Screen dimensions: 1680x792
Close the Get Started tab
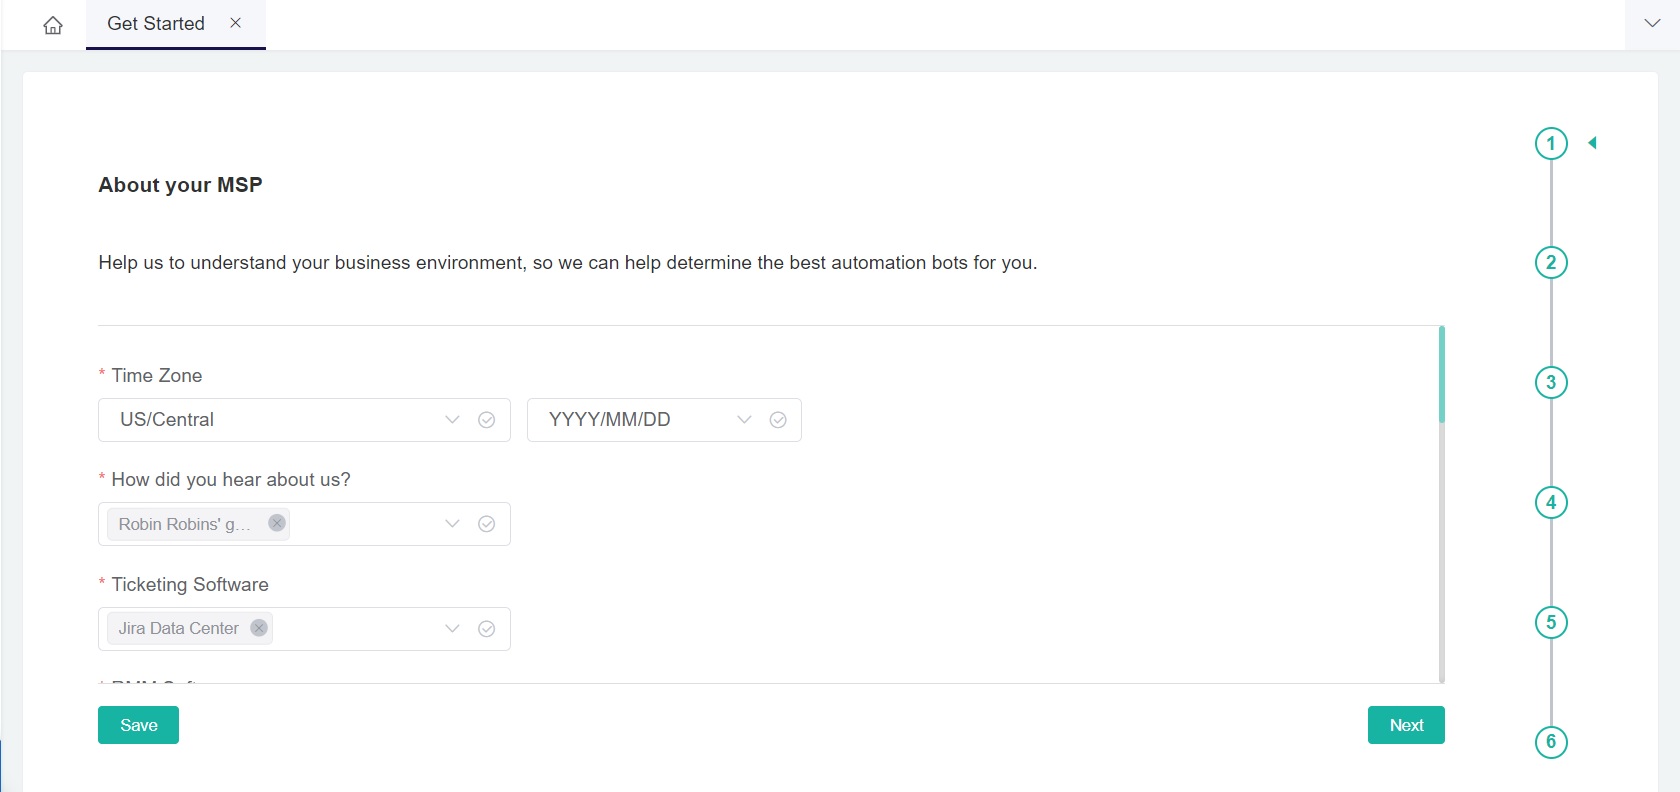tap(236, 23)
